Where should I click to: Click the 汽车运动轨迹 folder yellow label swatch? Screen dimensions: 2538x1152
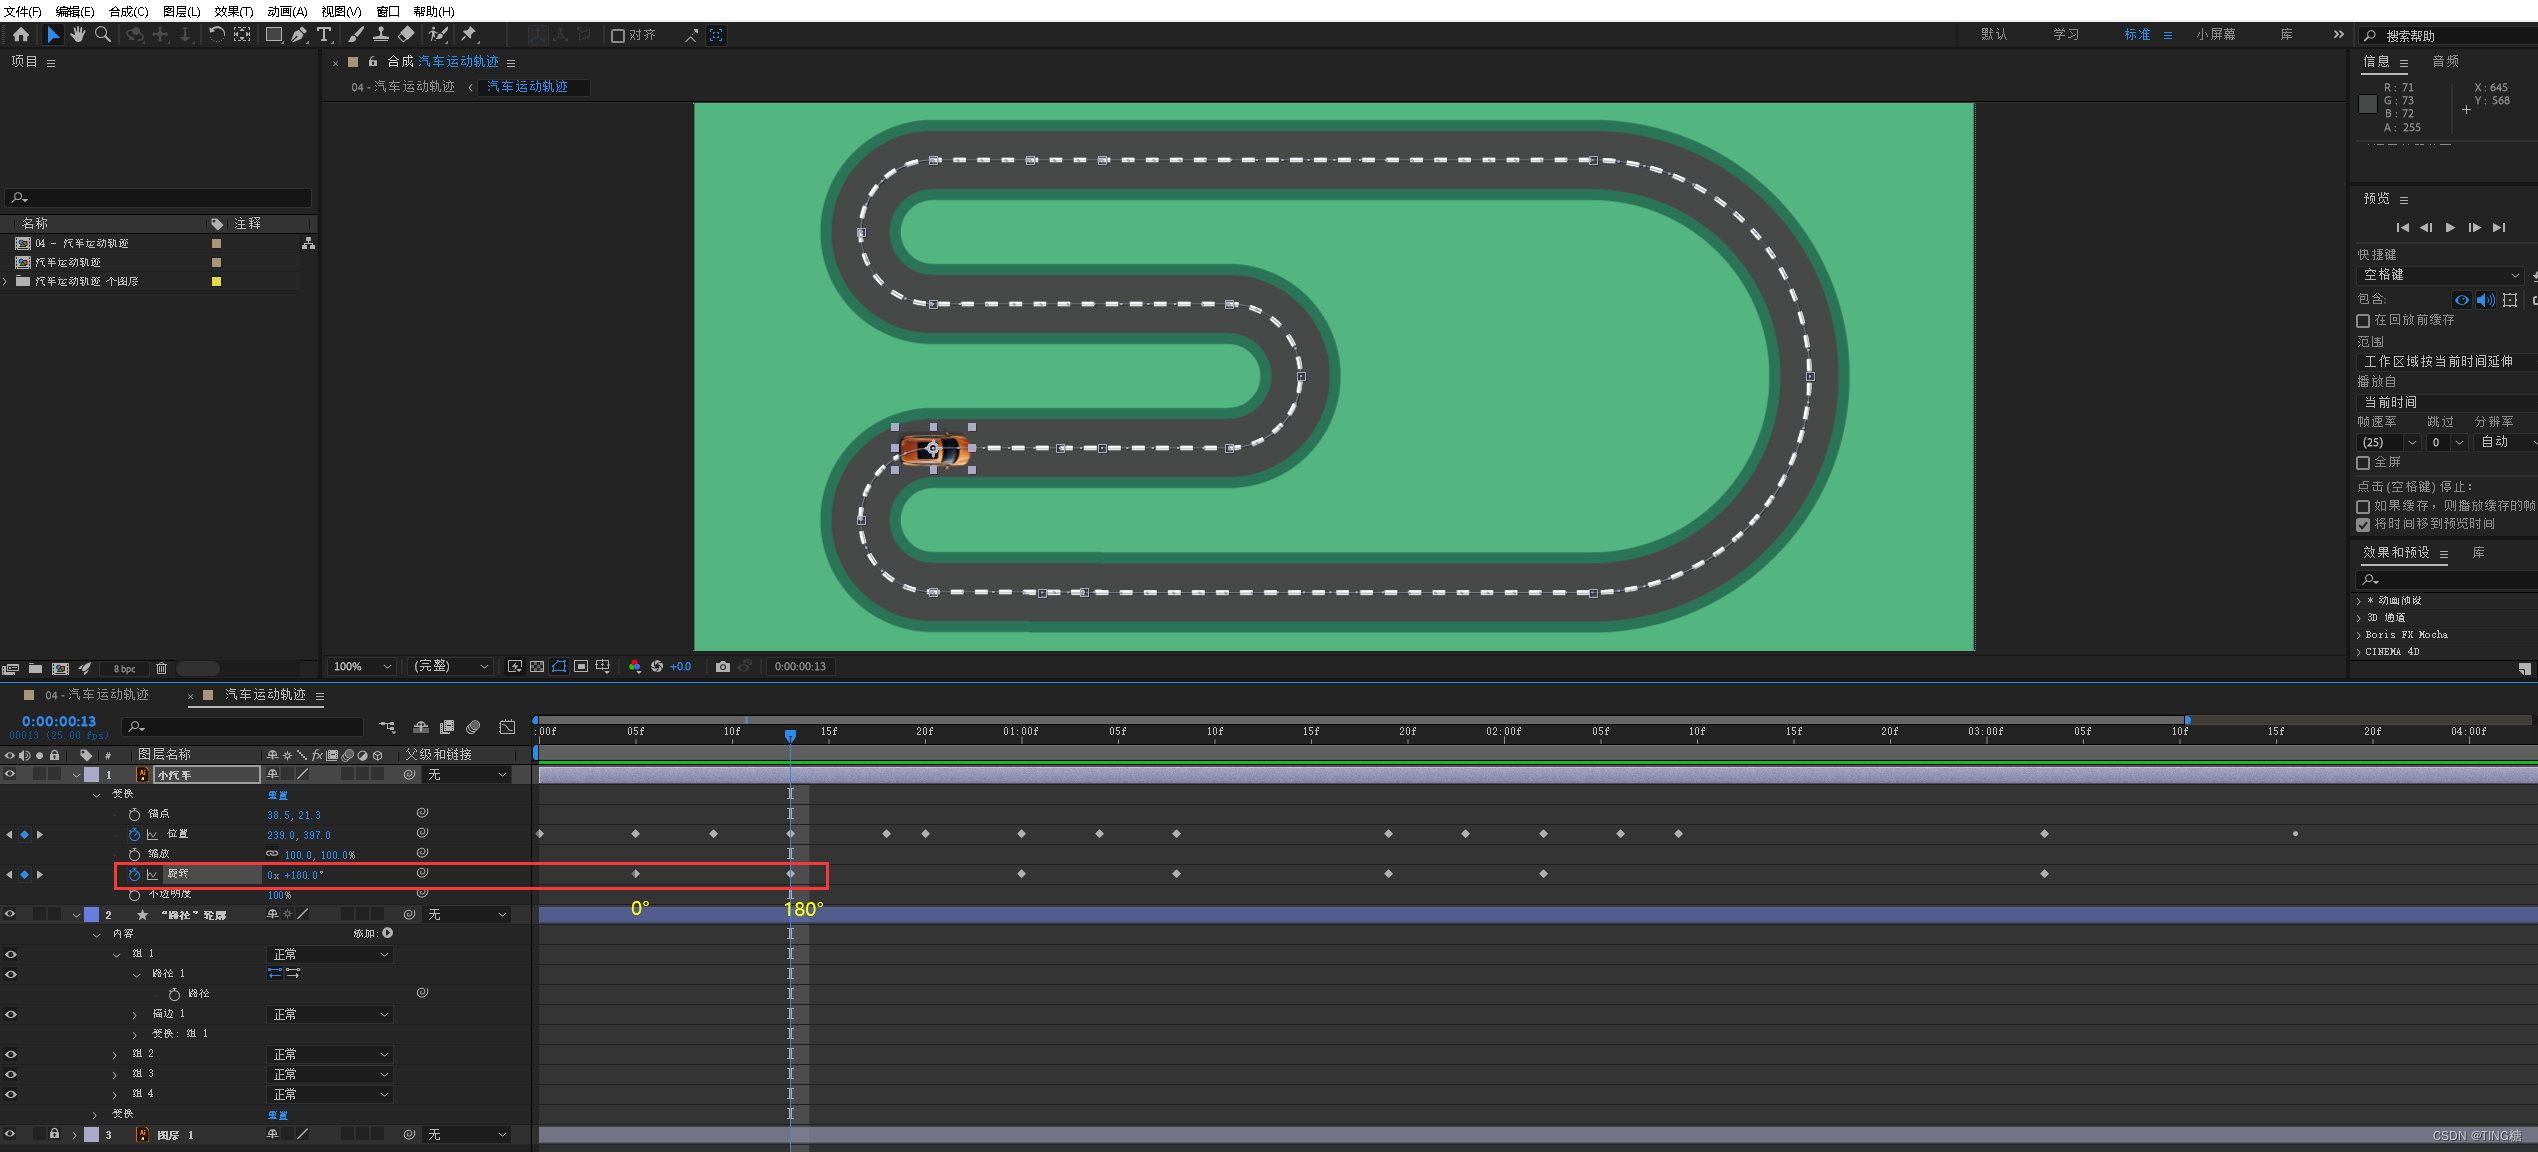click(216, 282)
